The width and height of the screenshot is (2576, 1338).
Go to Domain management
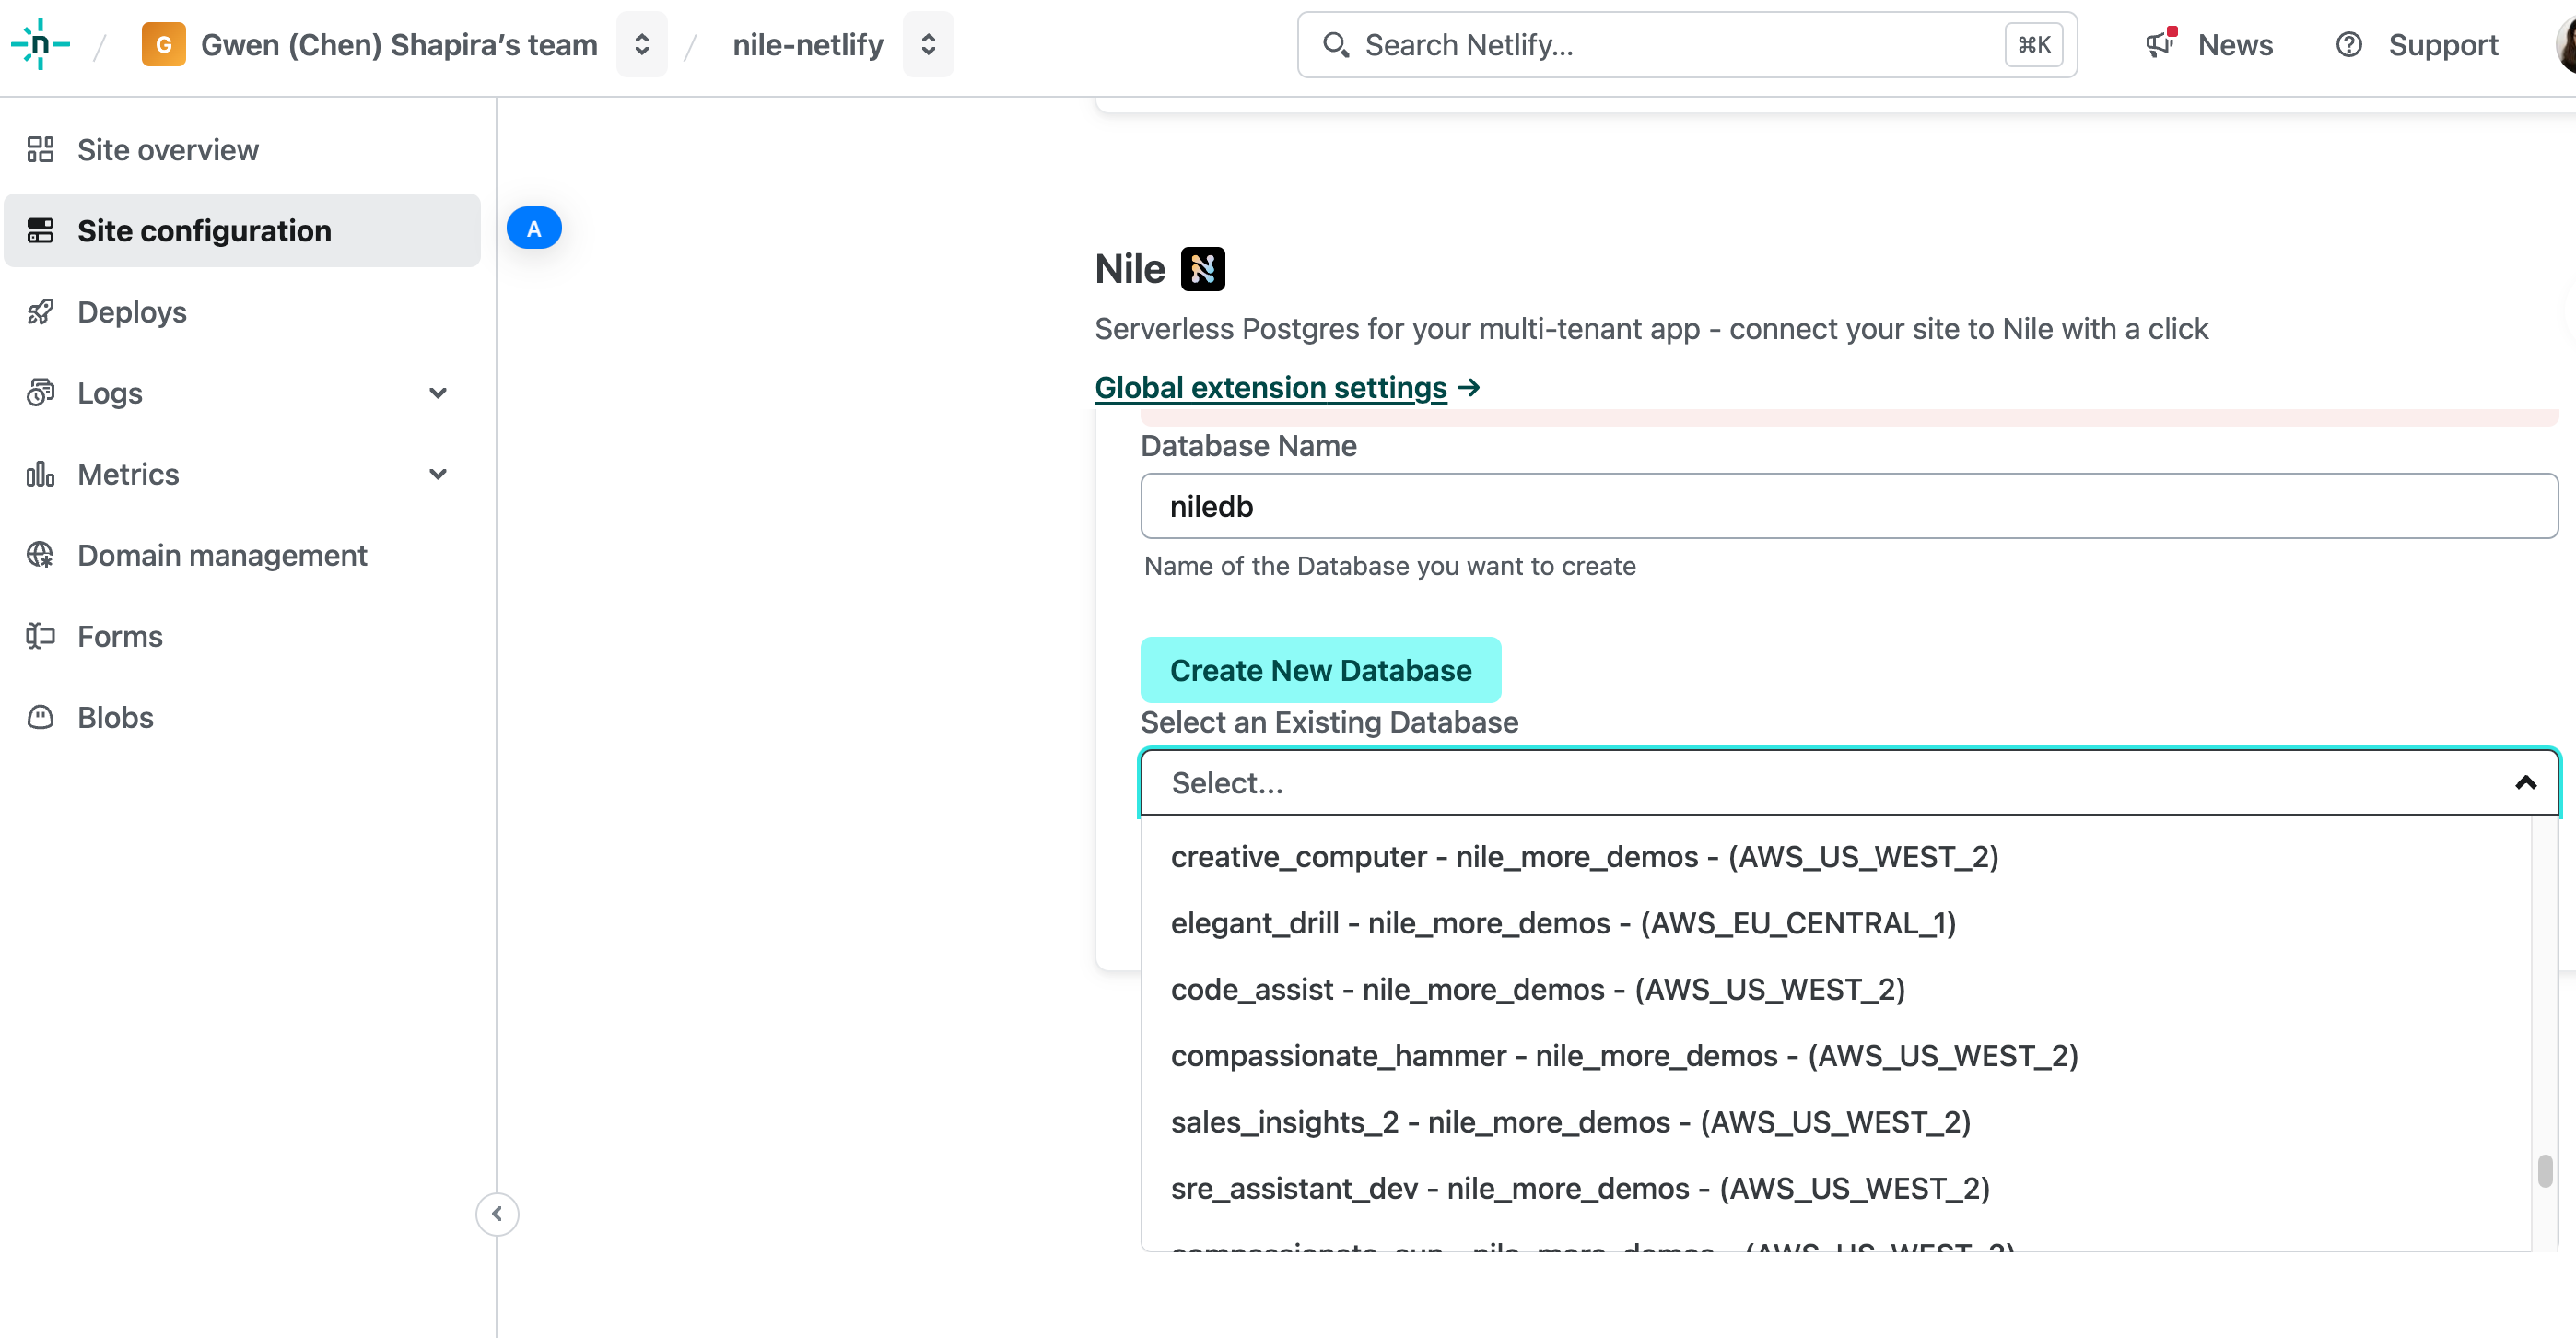(222, 555)
